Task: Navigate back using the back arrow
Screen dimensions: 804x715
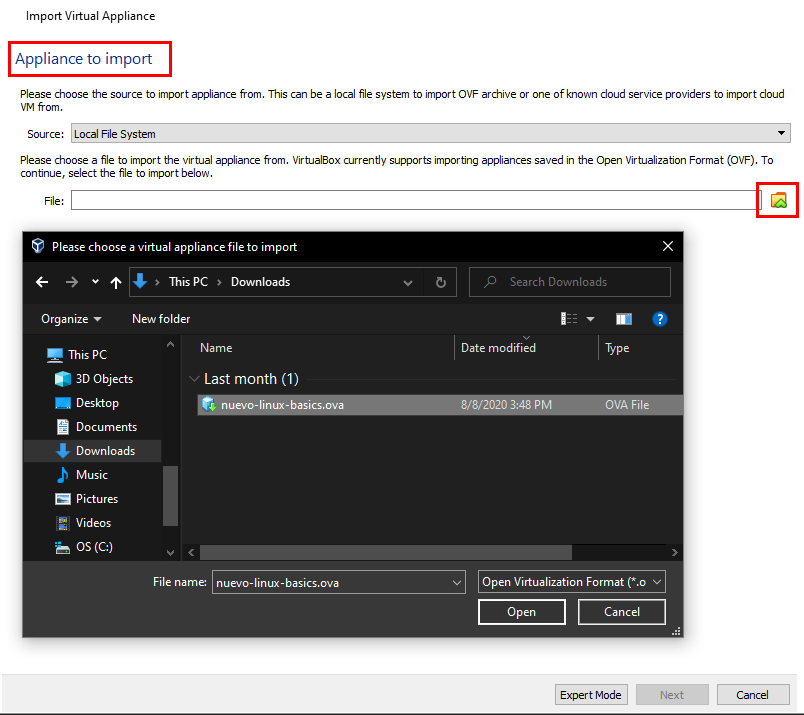Action: click(41, 281)
